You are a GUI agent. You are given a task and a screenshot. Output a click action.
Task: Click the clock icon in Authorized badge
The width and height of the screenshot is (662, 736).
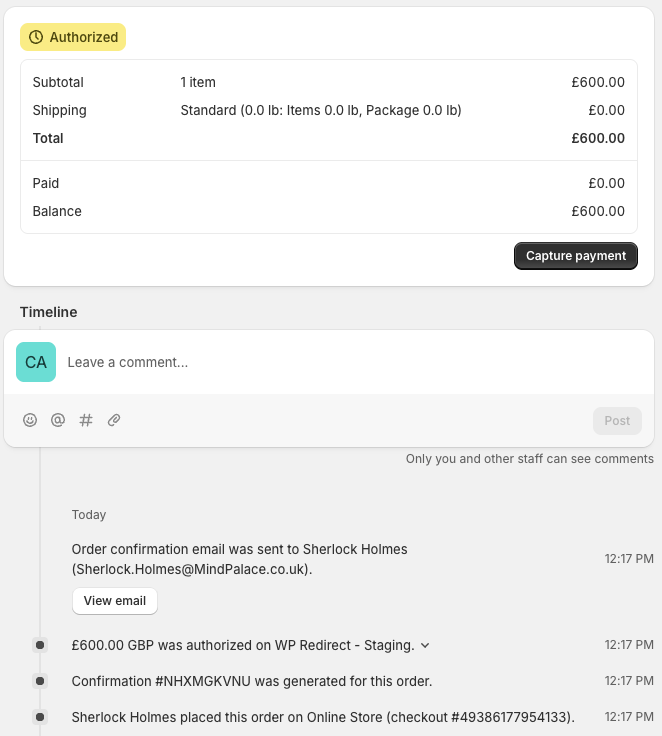tap(36, 37)
